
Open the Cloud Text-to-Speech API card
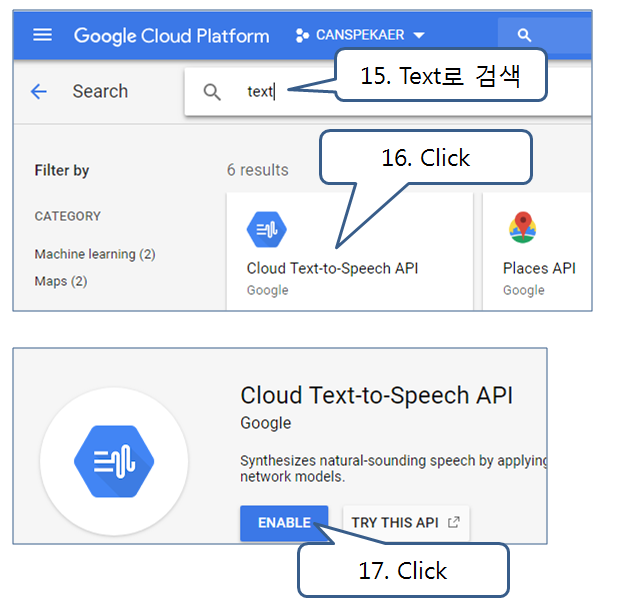tap(349, 251)
